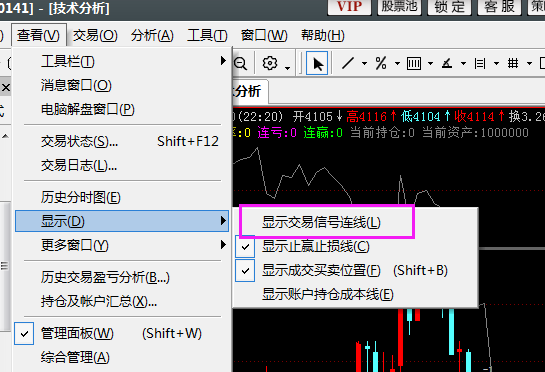The height and width of the screenshot is (372, 545).
Task: Click the 当前资产:1000000 readout
Action: [475, 133]
